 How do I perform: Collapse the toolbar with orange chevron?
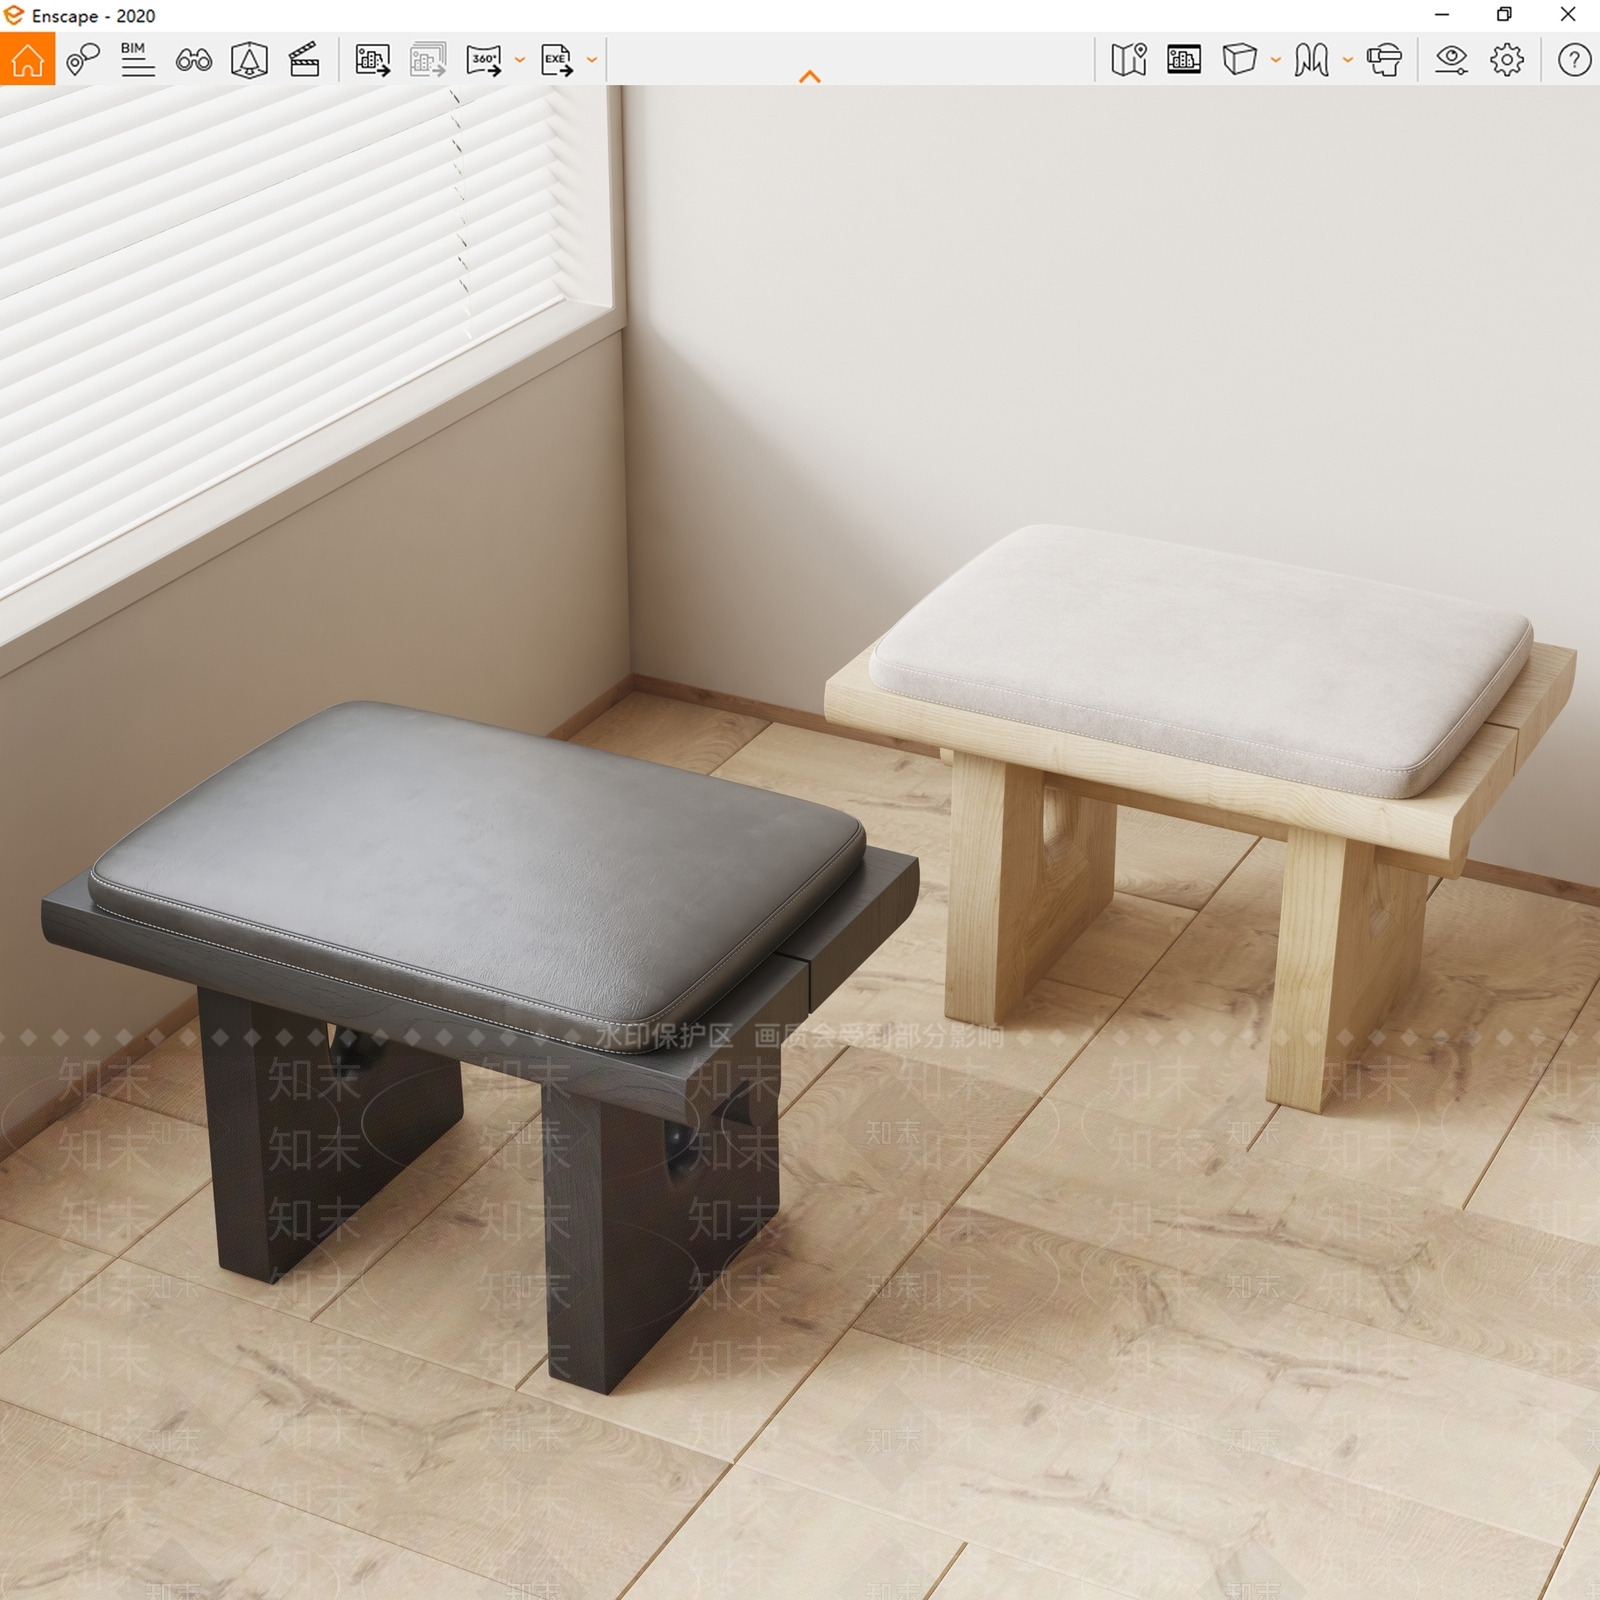[810, 76]
